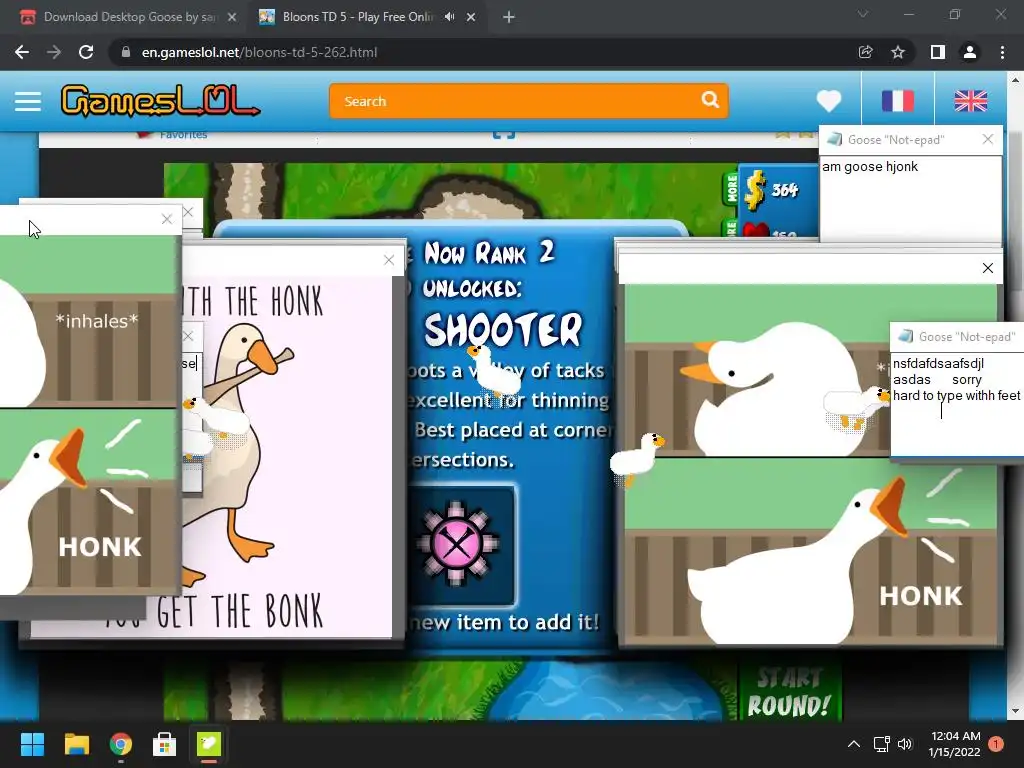Click the address bar URL

pyautogui.click(x=259, y=52)
